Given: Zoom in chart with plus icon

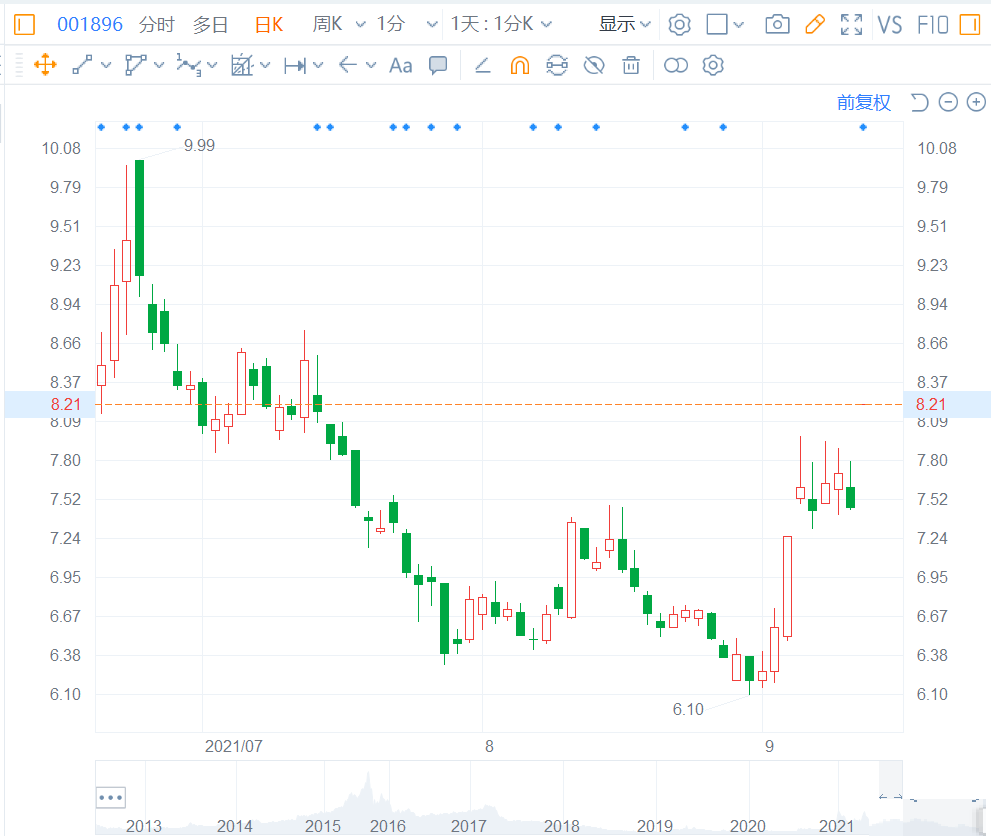Looking at the screenshot, I should click(x=976, y=102).
